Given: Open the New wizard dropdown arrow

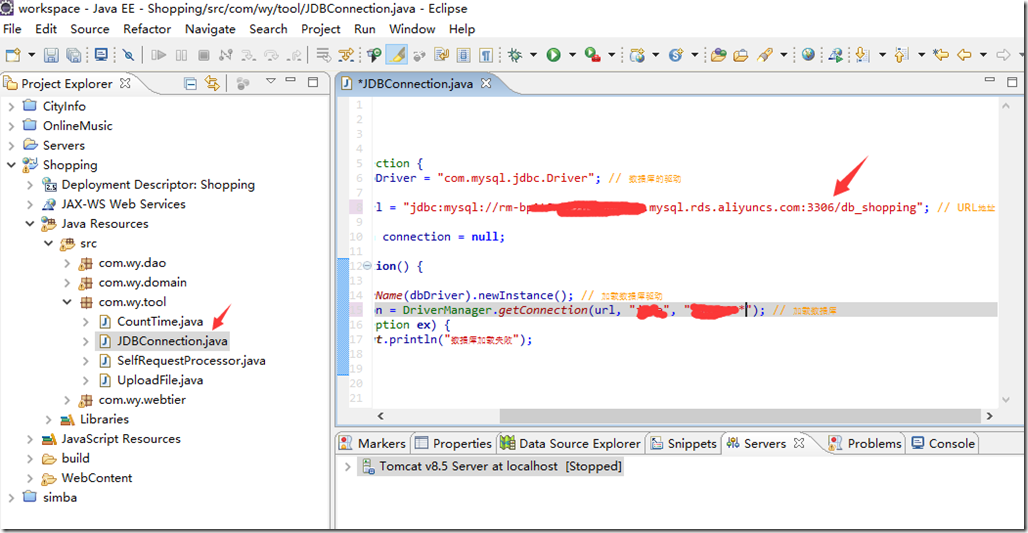Looking at the screenshot, I should click(x=31, y=55).
